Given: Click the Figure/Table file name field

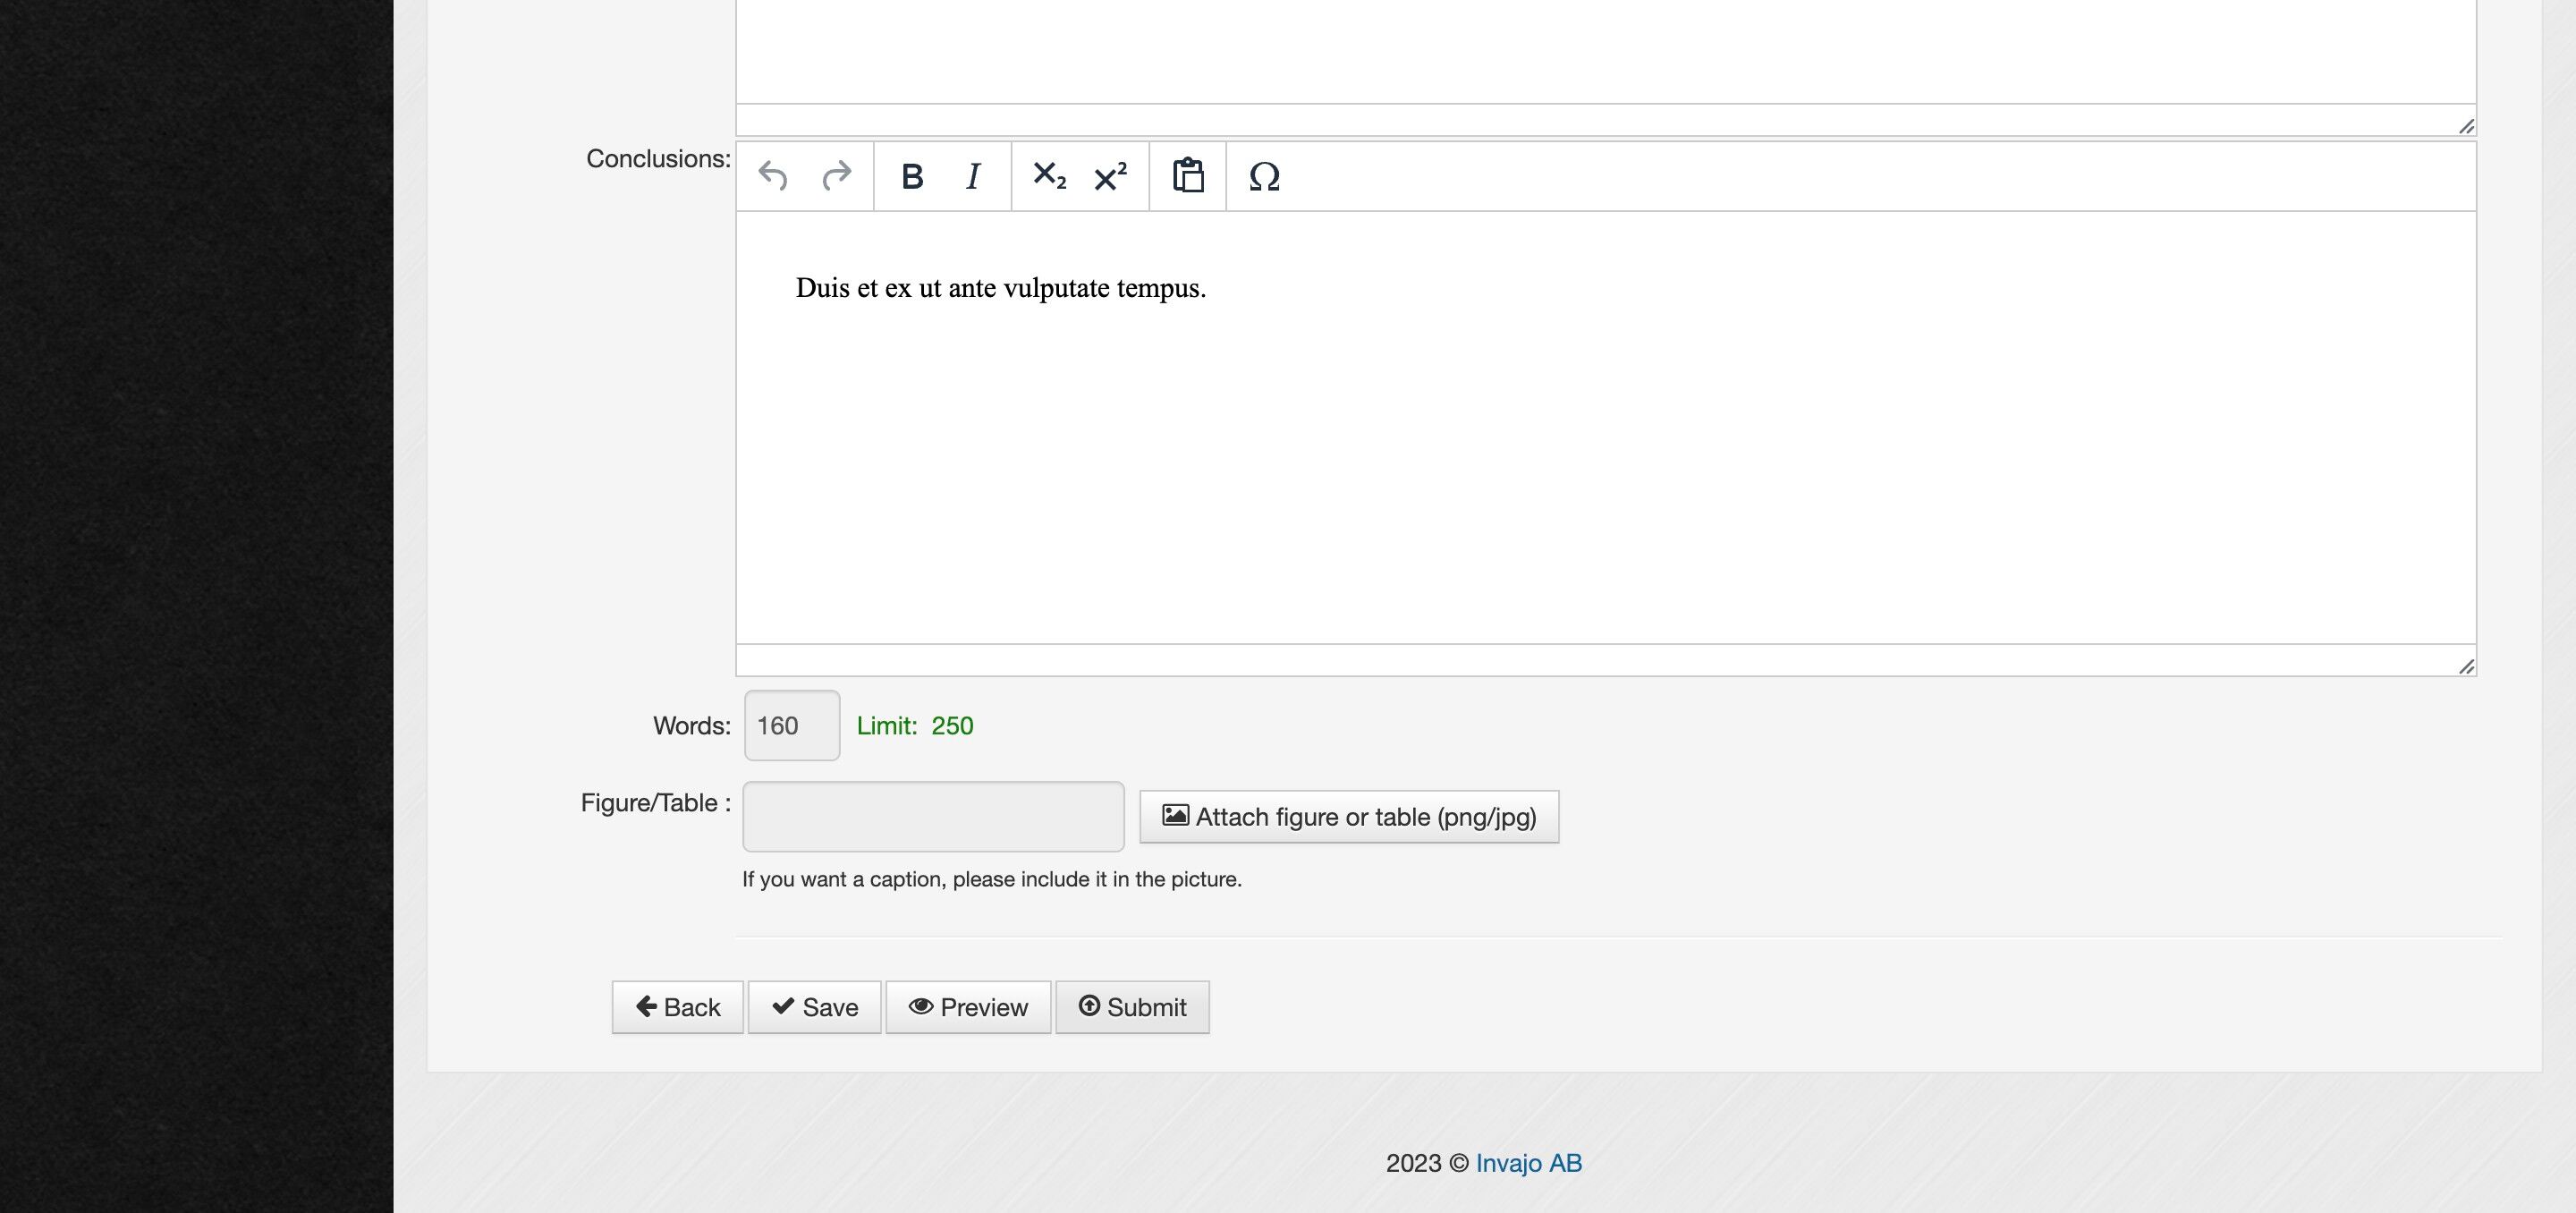Looking at the screenshot, I should coord(933,817).
